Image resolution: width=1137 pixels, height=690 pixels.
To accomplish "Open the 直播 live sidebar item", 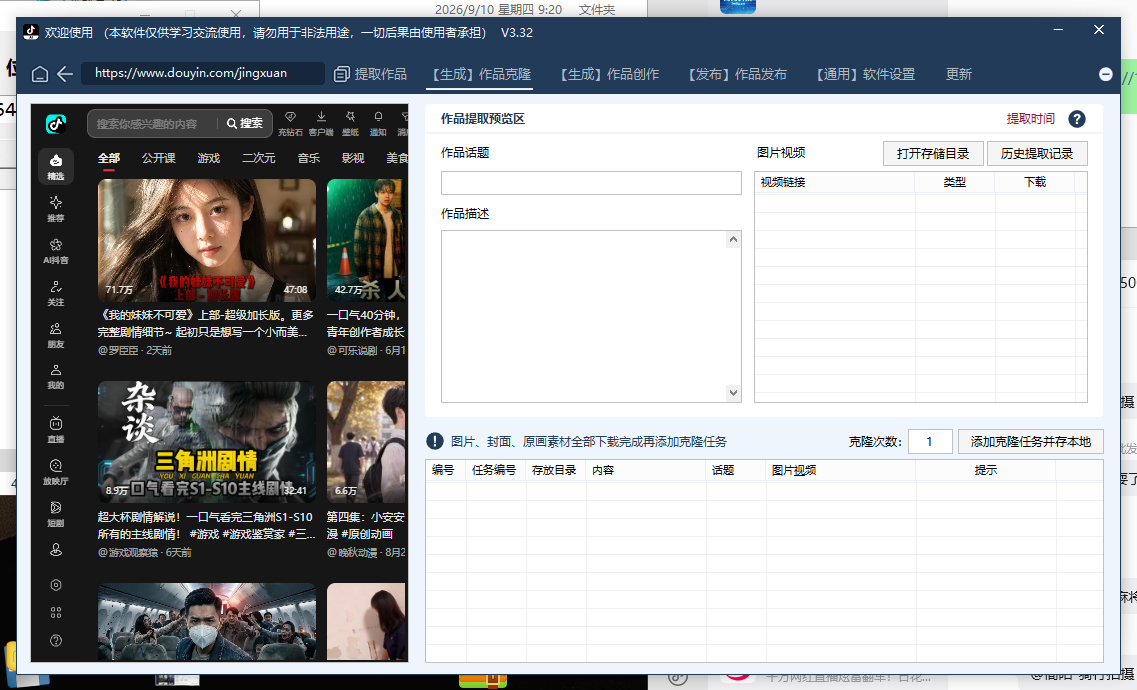I will [56, 430].
